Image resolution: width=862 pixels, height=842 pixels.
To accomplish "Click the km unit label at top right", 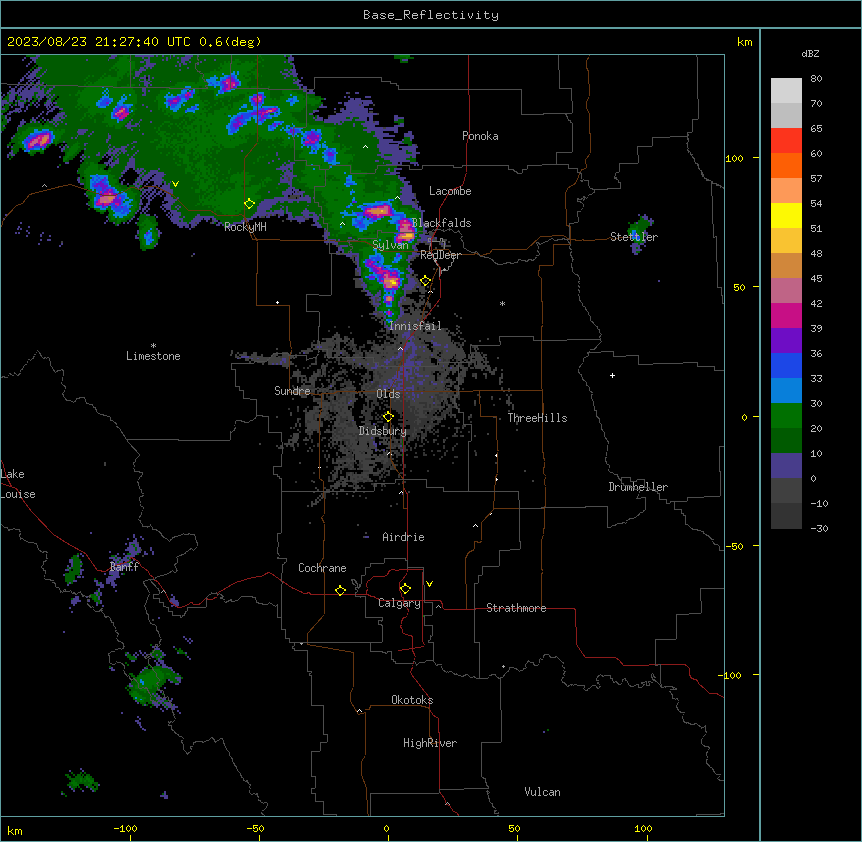I will click(x=745, y=42).
